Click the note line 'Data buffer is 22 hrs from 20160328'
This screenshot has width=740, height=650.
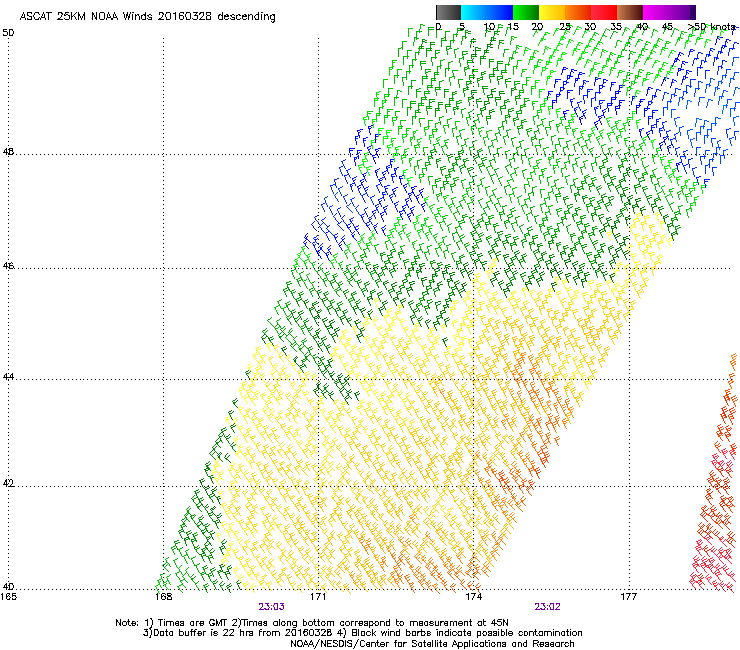pyautogui.click(x=362, y=633)
